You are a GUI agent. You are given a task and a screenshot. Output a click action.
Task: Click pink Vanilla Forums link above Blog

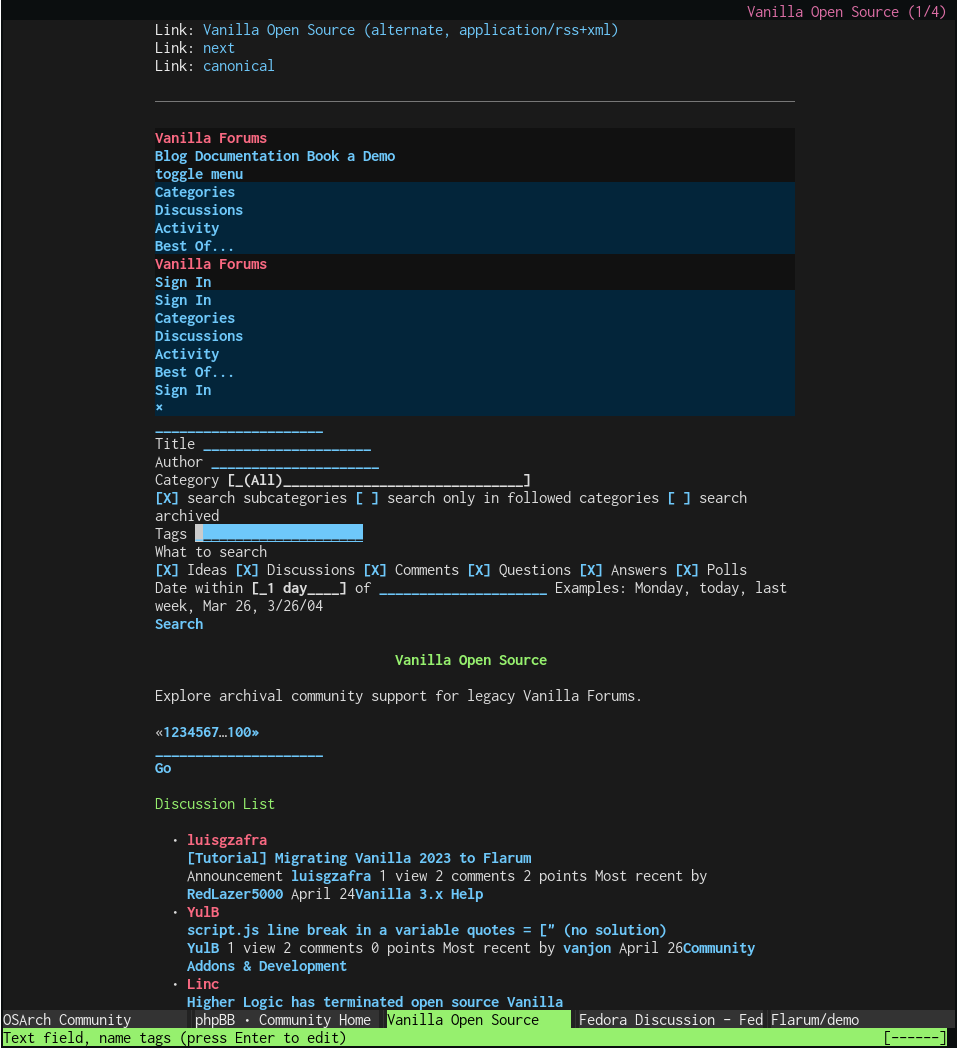(x=211, y=138)
